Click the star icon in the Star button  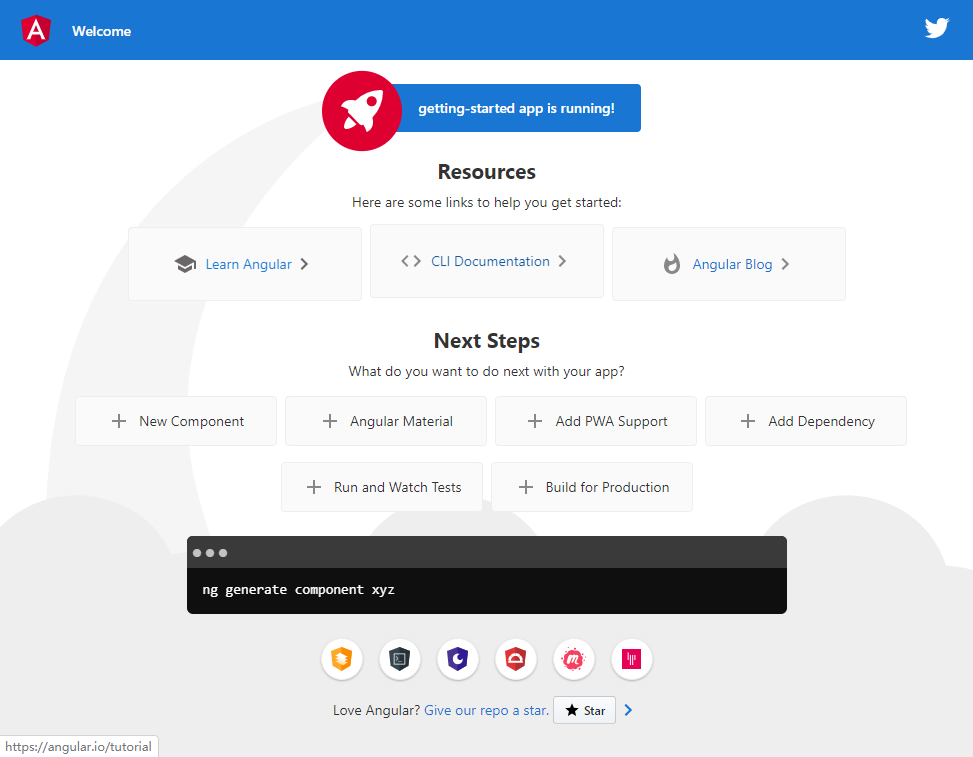(572, 710)
